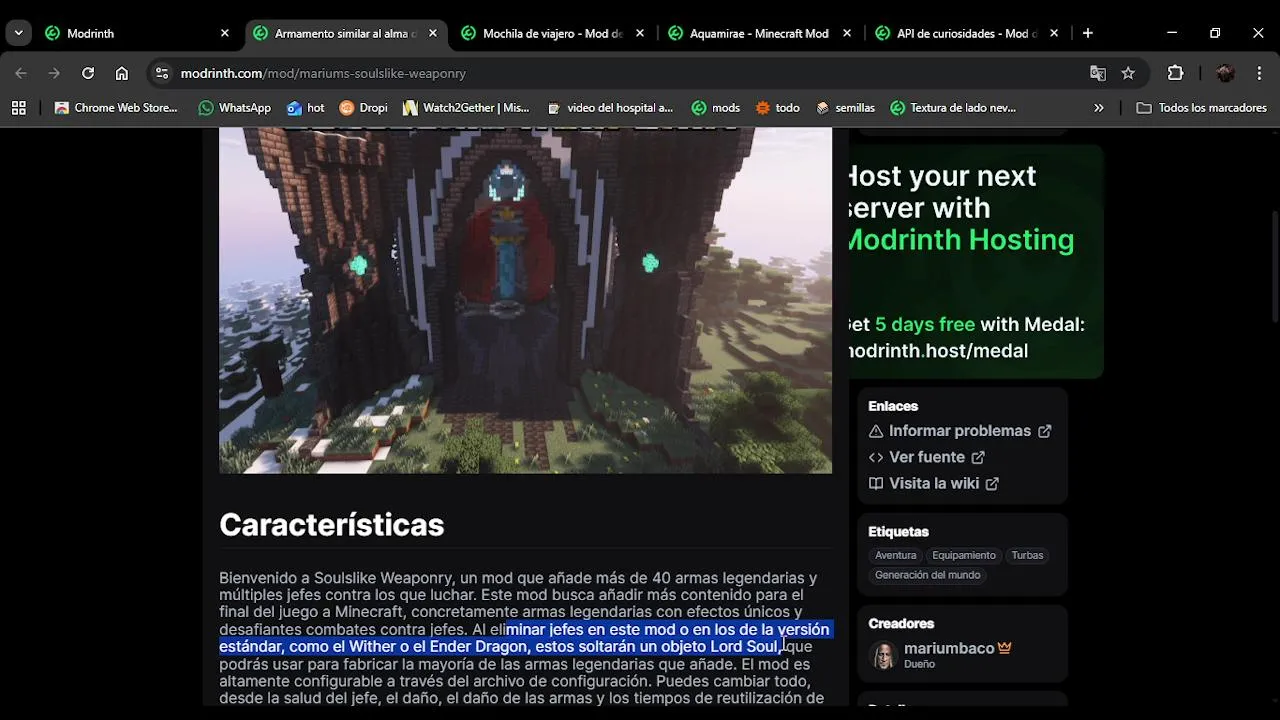1280x720 pixels.
Task: Select the Turbas tag
Action: (1027, 555)
